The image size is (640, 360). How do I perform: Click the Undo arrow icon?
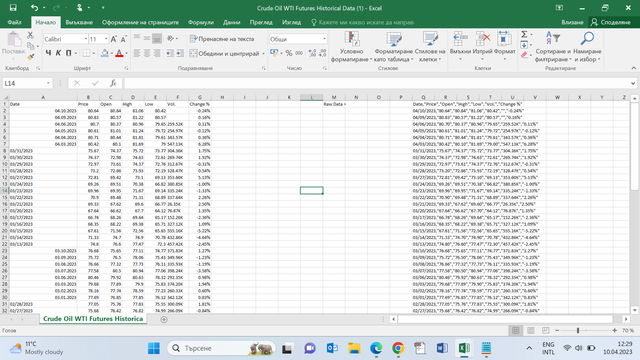coord(34,8)
